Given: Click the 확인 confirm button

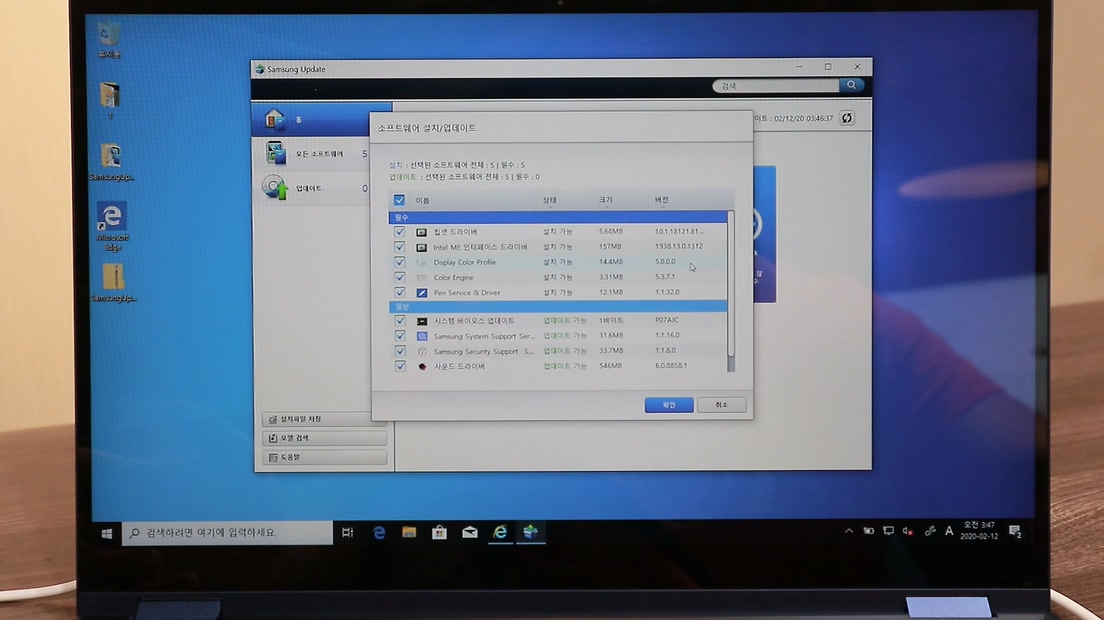Looking at the screenshot, I should 669,405.
